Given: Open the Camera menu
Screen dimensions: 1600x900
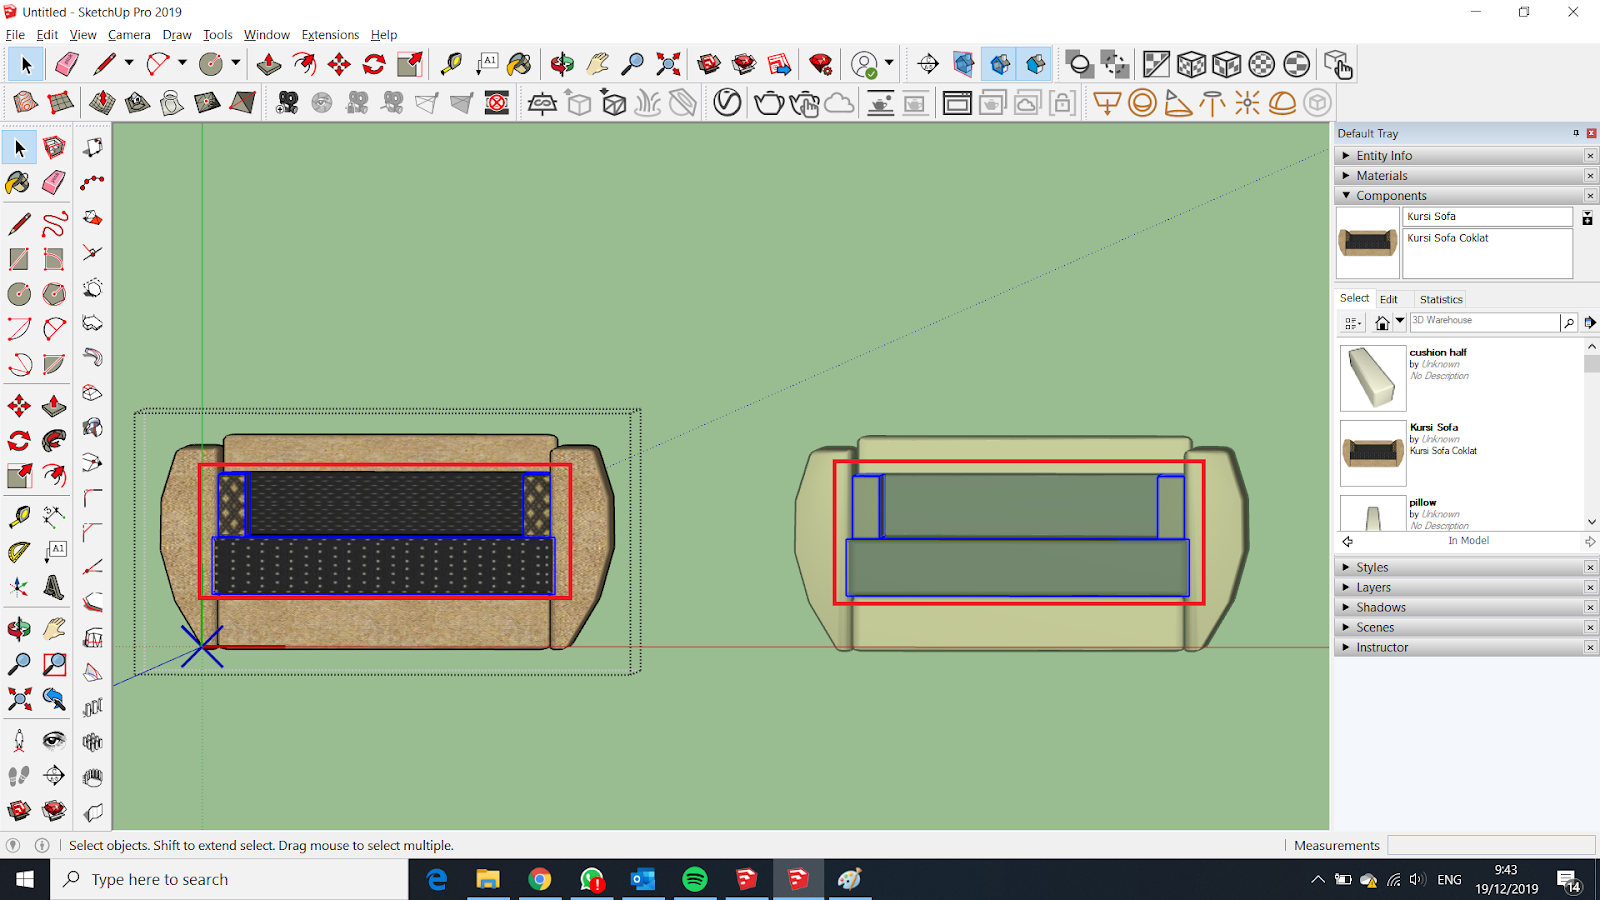Looking at the screenshot, I should click(129, 34).
